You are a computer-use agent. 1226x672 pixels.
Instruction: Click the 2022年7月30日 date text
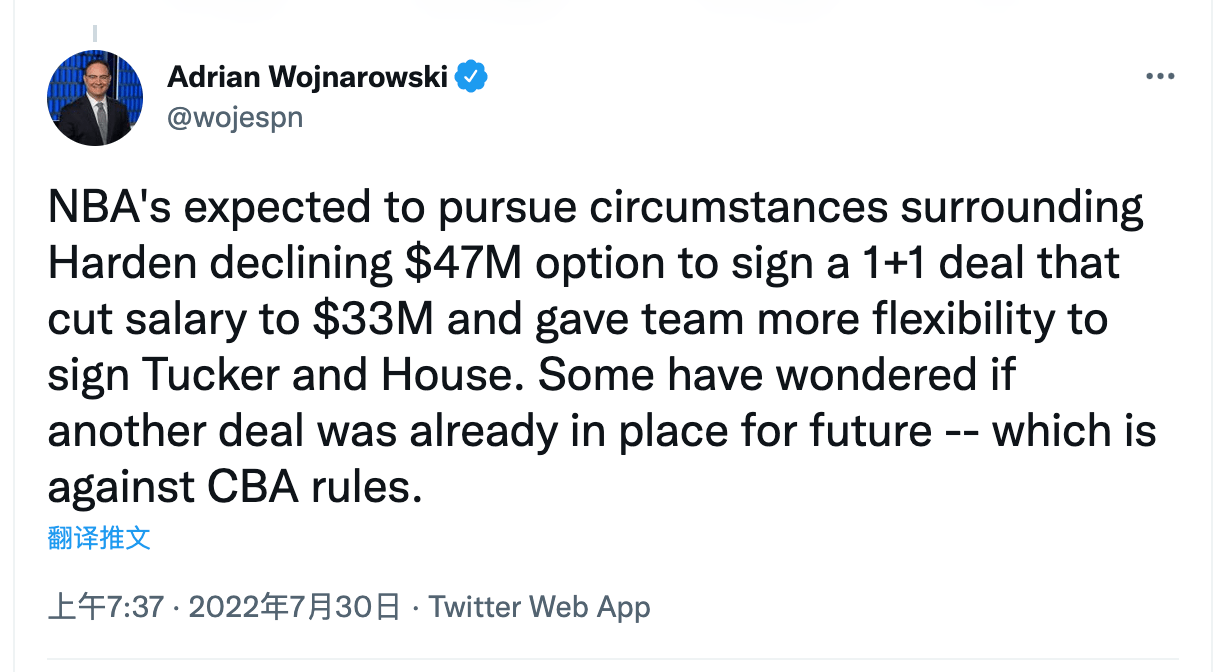pos(294,607)
